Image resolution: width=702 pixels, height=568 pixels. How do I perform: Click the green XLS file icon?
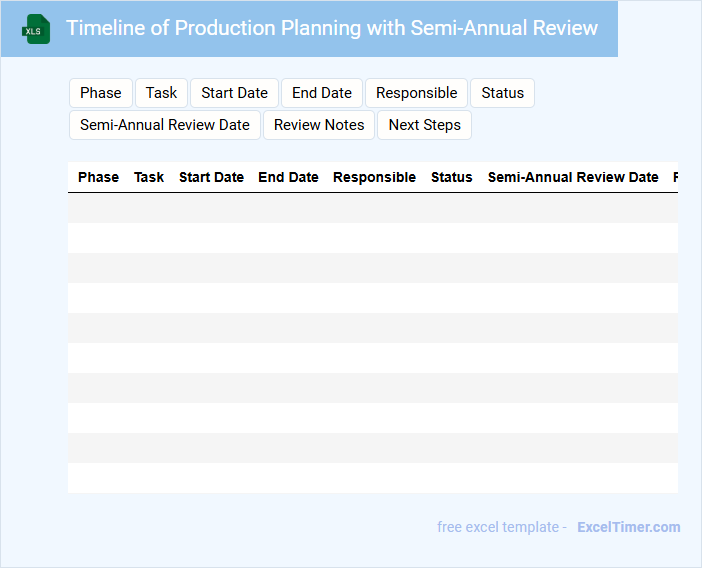(x=37, y=29)
